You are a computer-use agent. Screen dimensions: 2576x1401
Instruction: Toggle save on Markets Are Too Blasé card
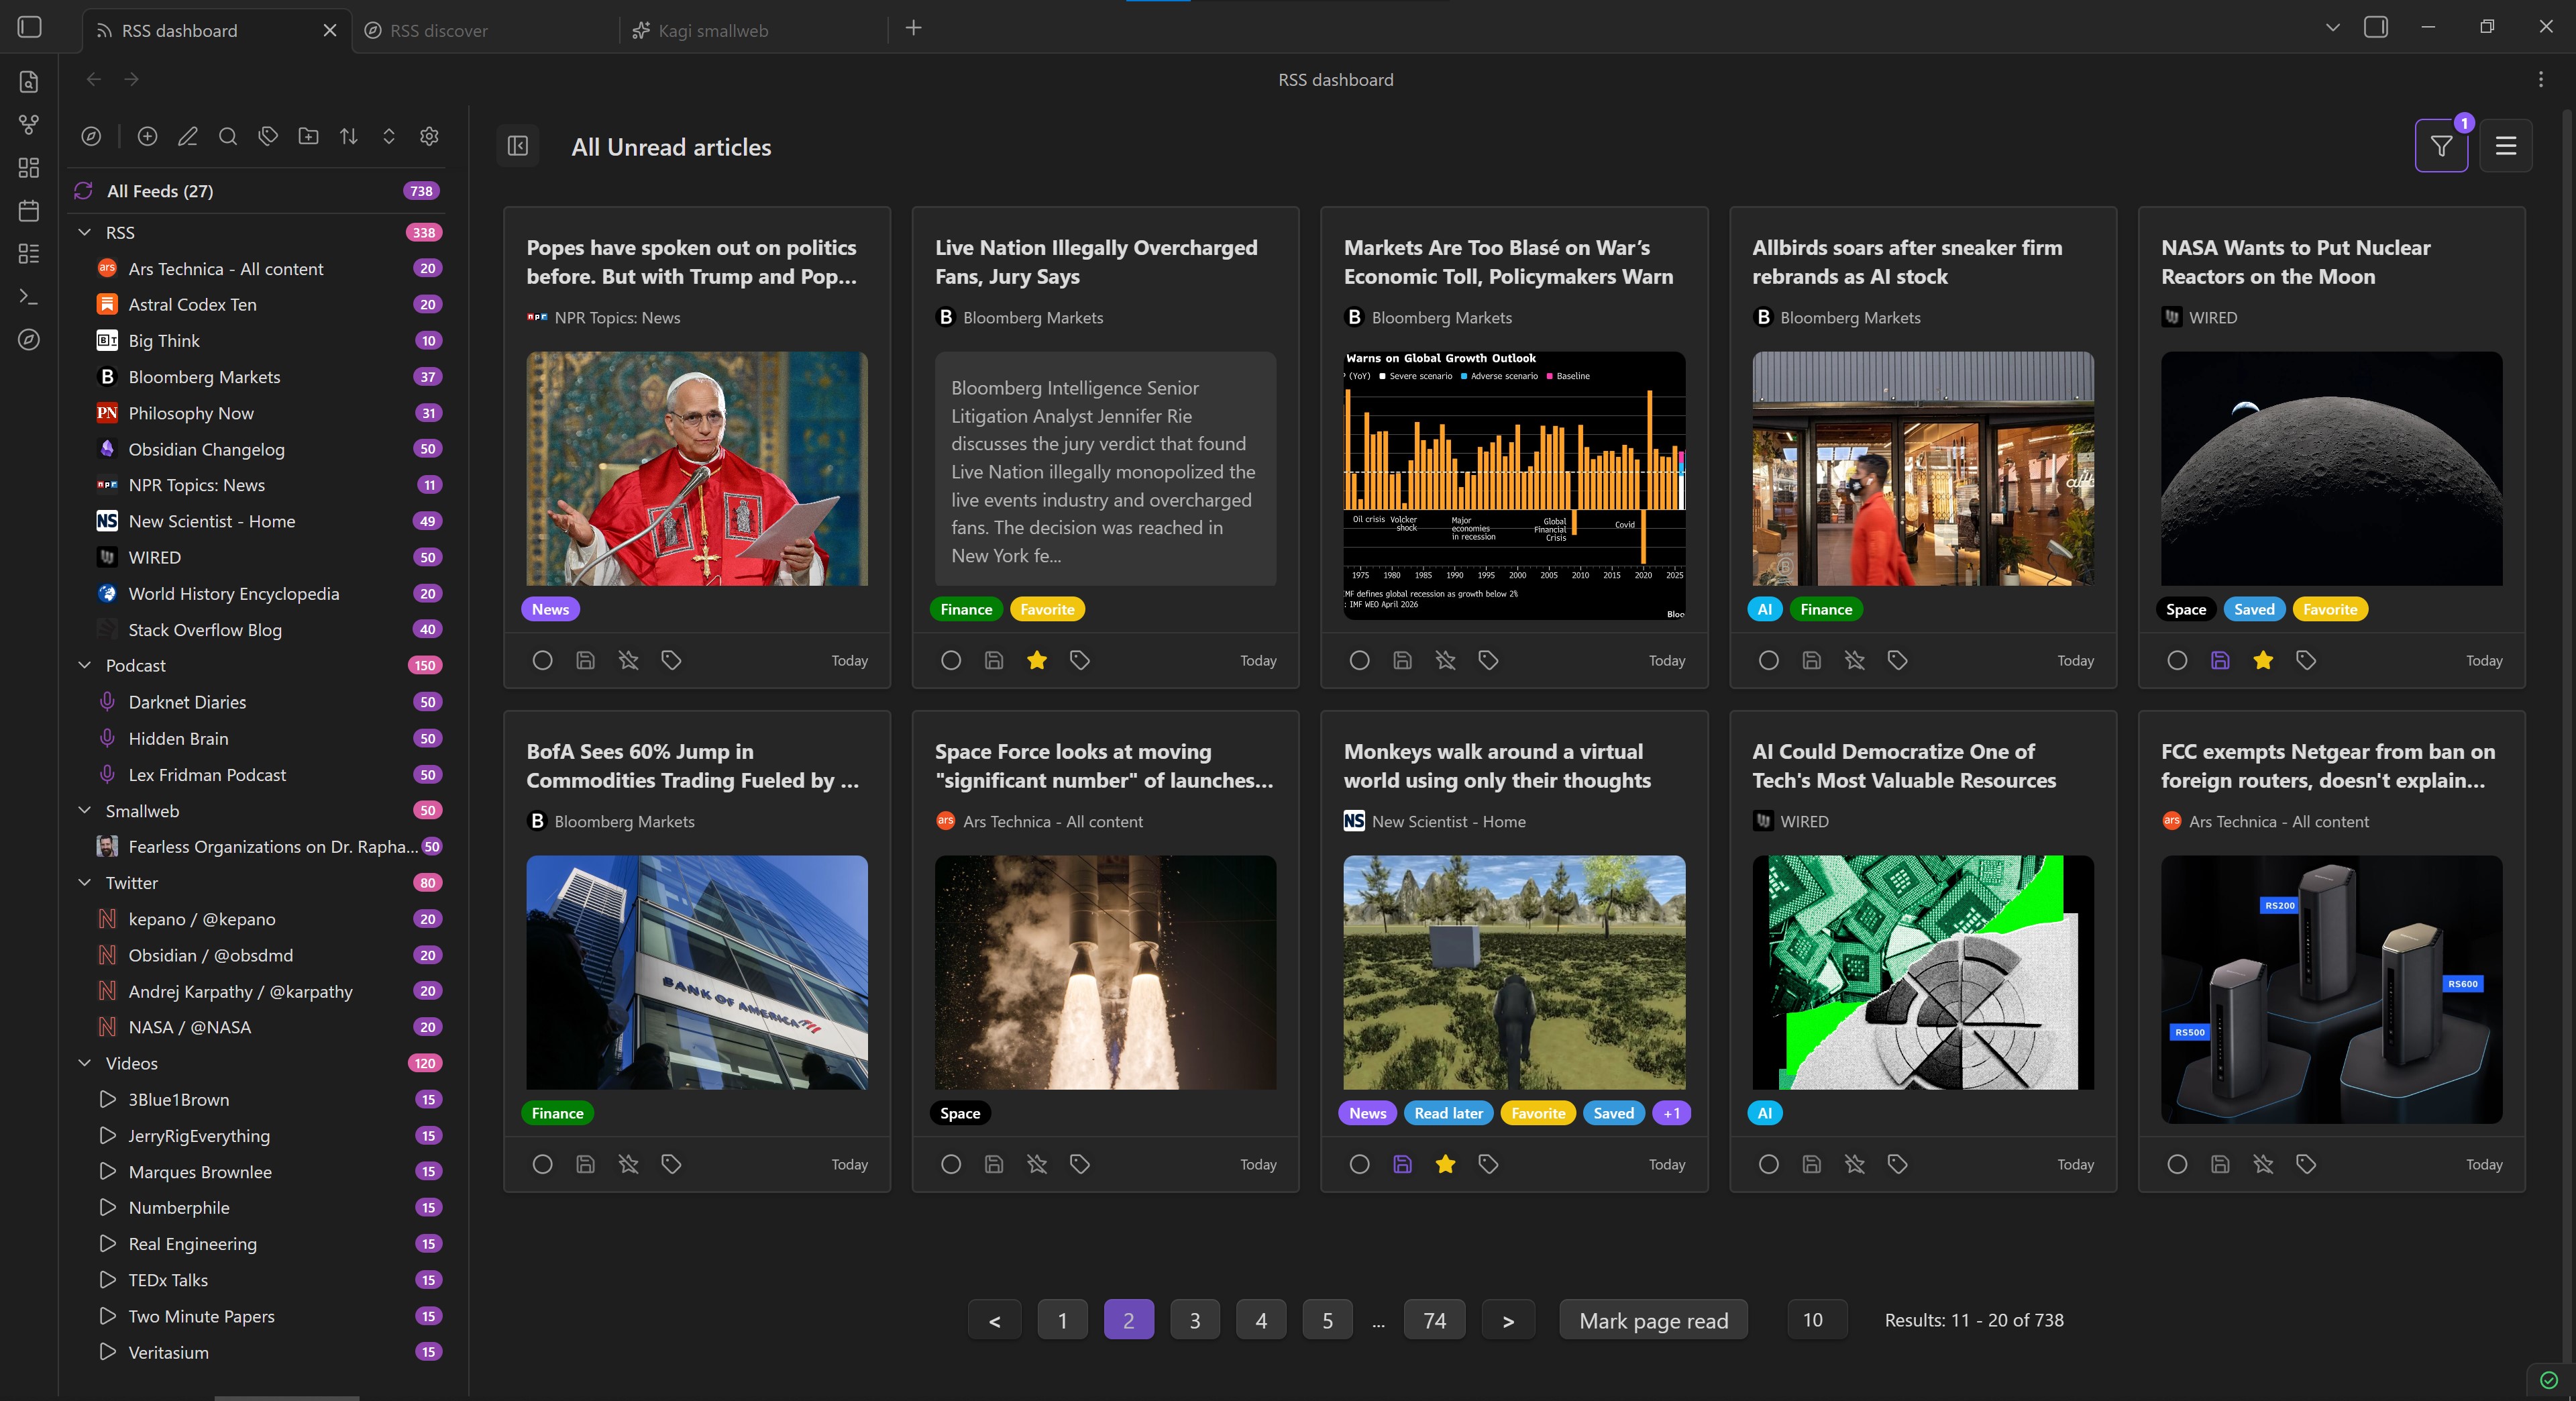tap(1402, 660)
